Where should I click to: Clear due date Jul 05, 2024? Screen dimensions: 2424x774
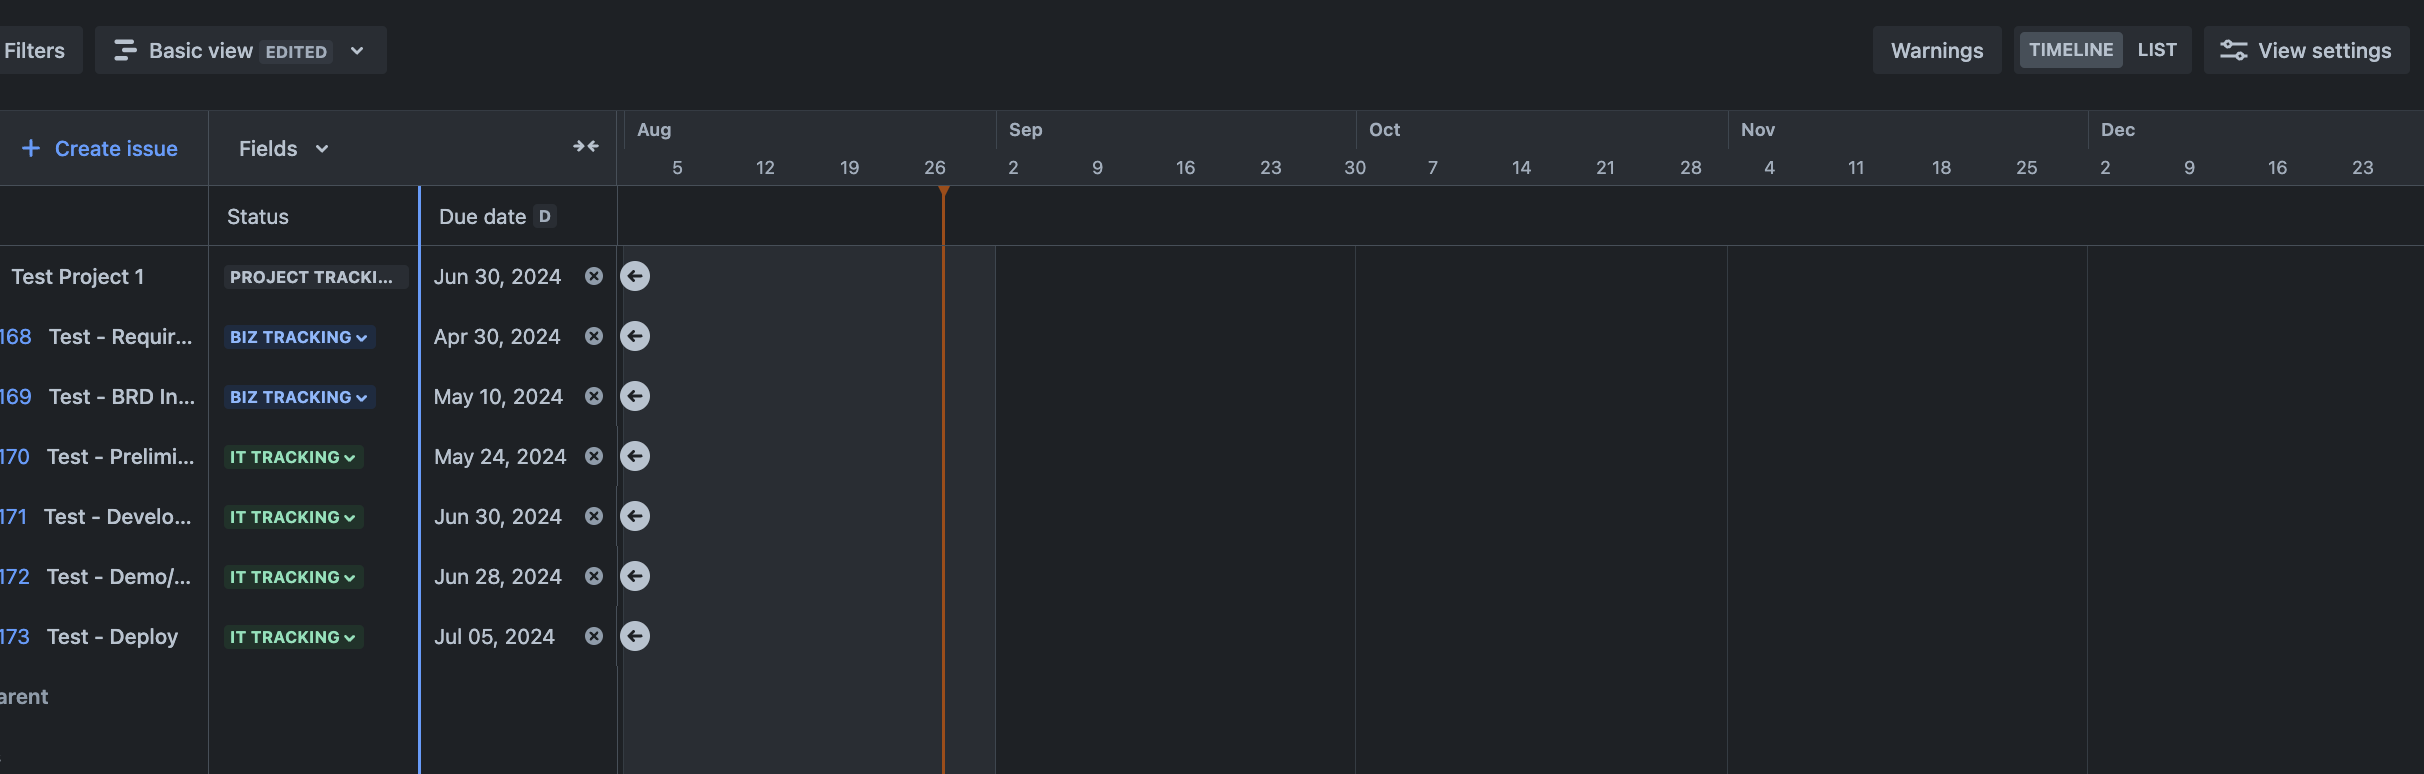pos(594,636)
